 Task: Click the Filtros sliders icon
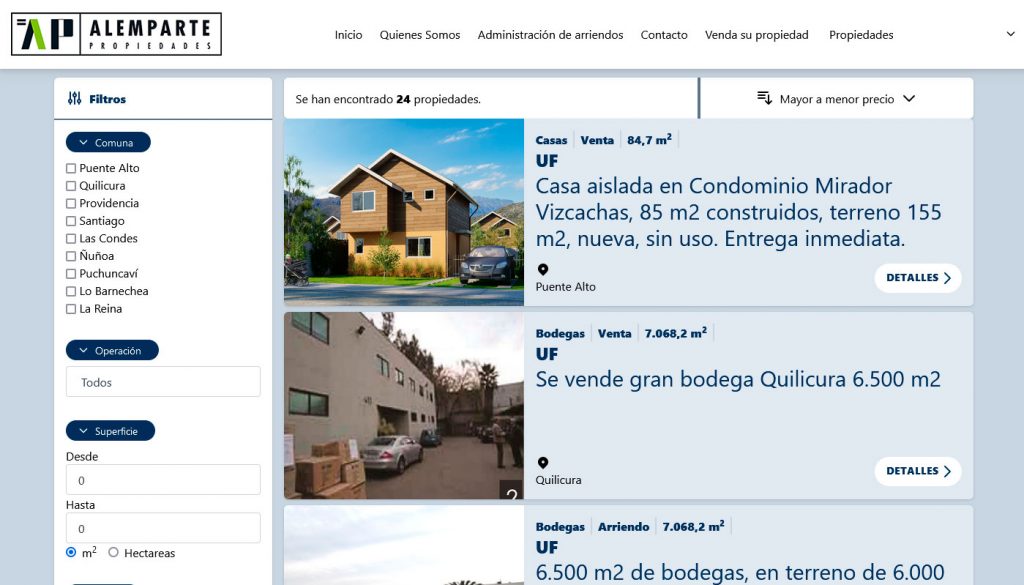click(74, 99)
